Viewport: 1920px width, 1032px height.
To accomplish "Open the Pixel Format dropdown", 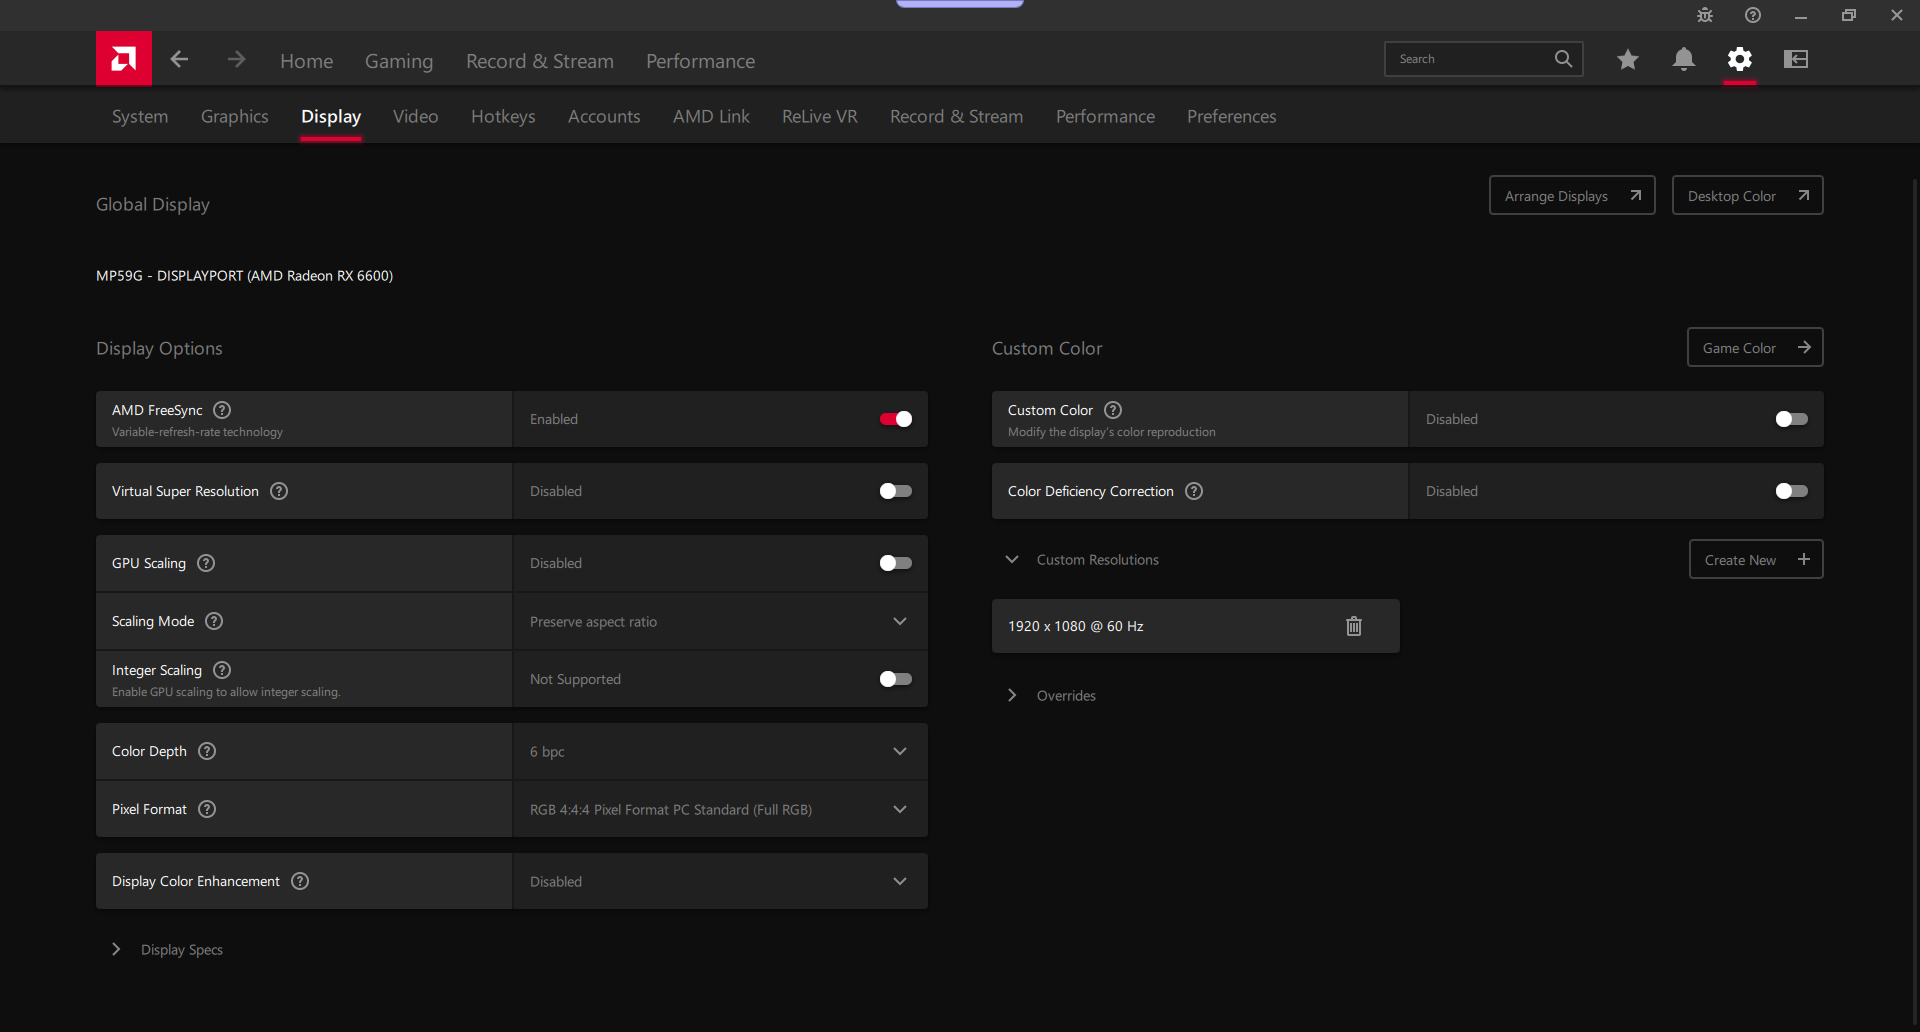I will point(720,810).
